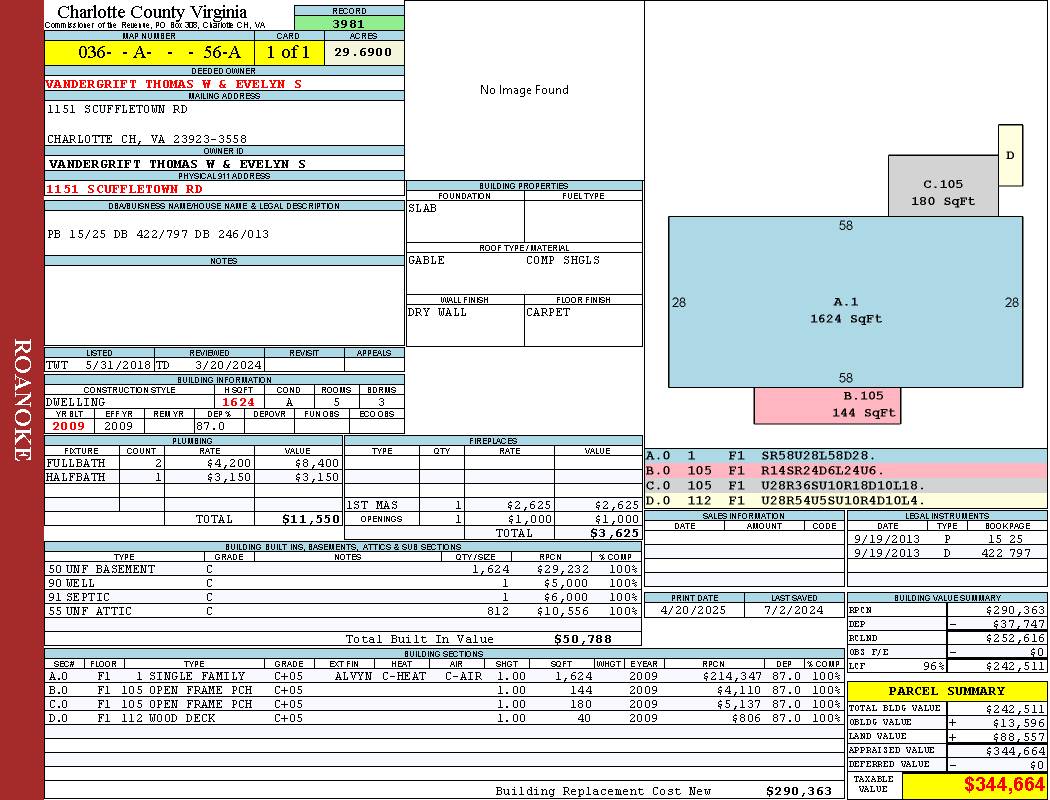Select yellow sketch code row D.0
Image resolution: width=1050 pixels, height=800 pixels.
tap(846, 500)
